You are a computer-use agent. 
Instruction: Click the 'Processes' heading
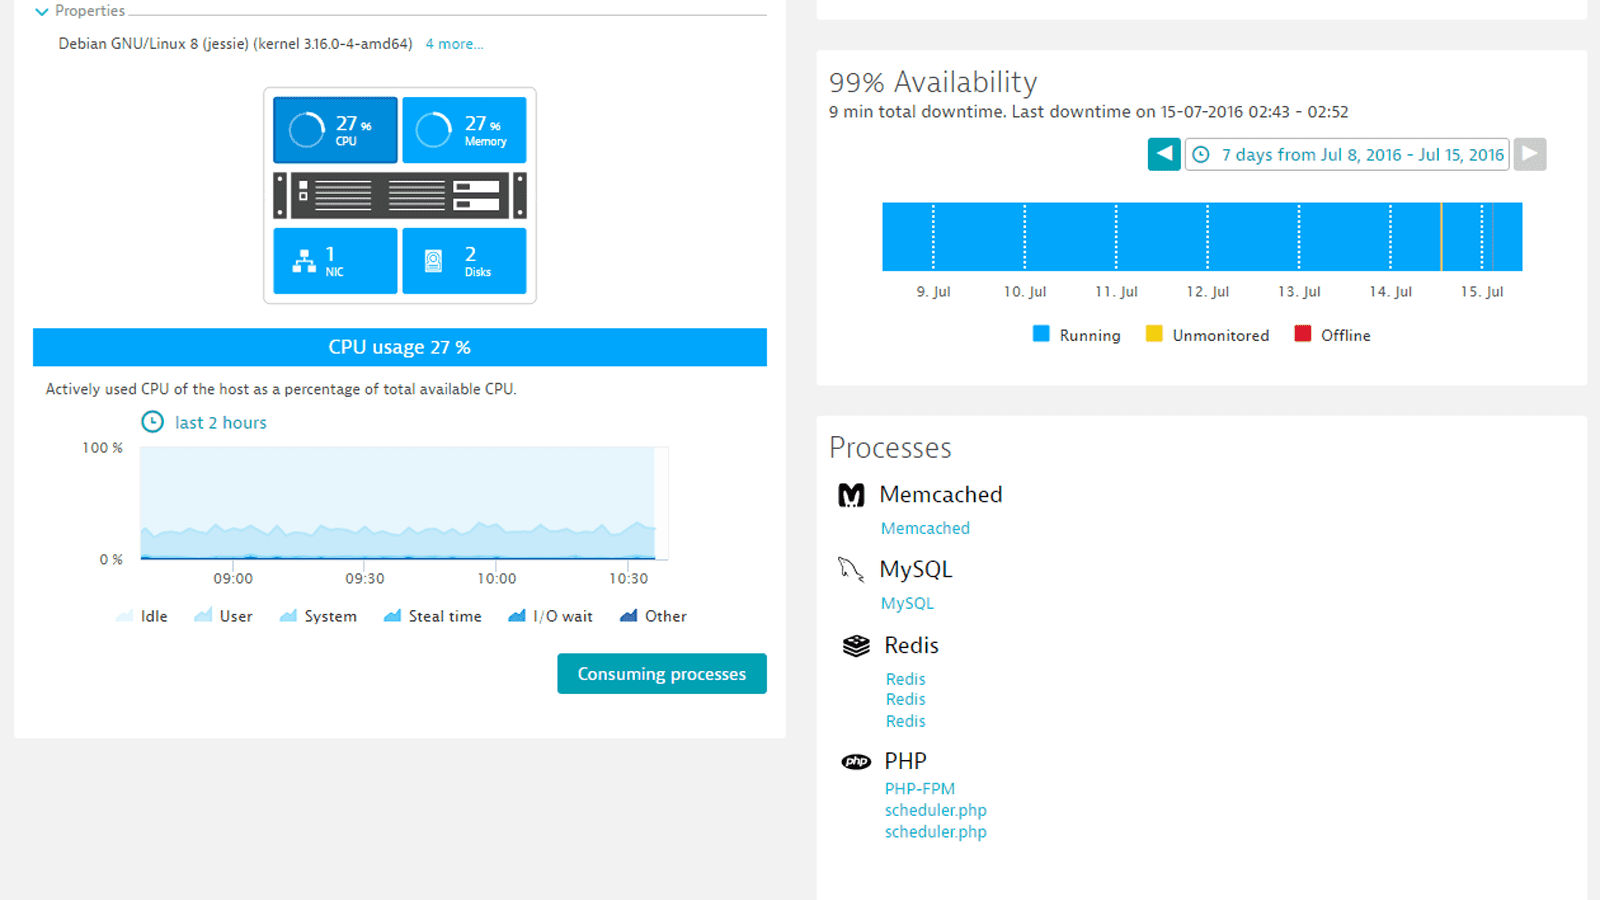(x=890, y=447)
